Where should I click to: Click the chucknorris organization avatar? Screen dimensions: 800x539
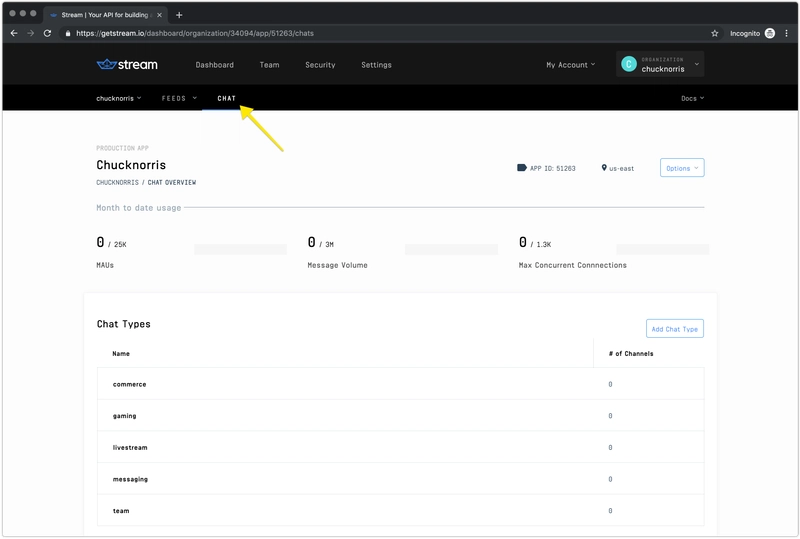[x=629, y=64]
